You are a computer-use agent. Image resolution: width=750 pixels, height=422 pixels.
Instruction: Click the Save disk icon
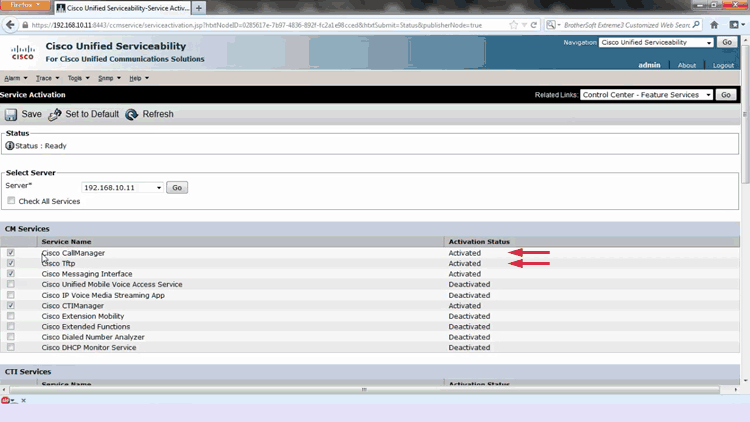click(x=11, y=114)
